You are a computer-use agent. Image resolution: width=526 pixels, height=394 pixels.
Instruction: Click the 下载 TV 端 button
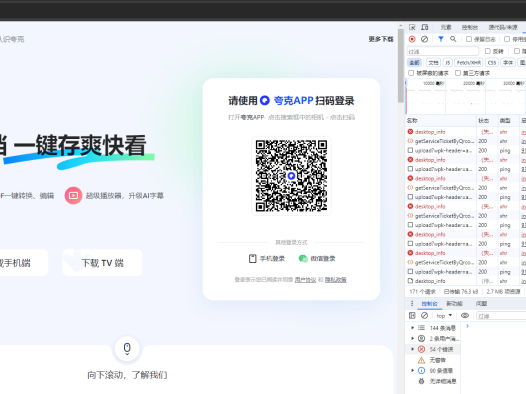click(x=102, y=263)
